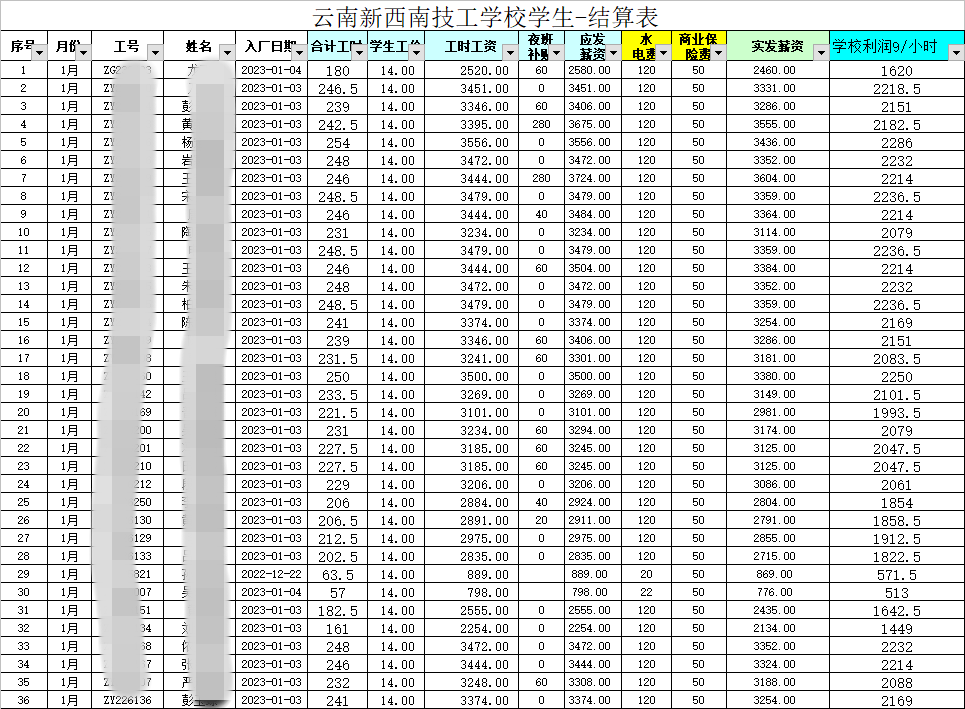Select the employee ID cell ZY226136
The height and width of the screenshot is (709, 965).
coord(127,700)
